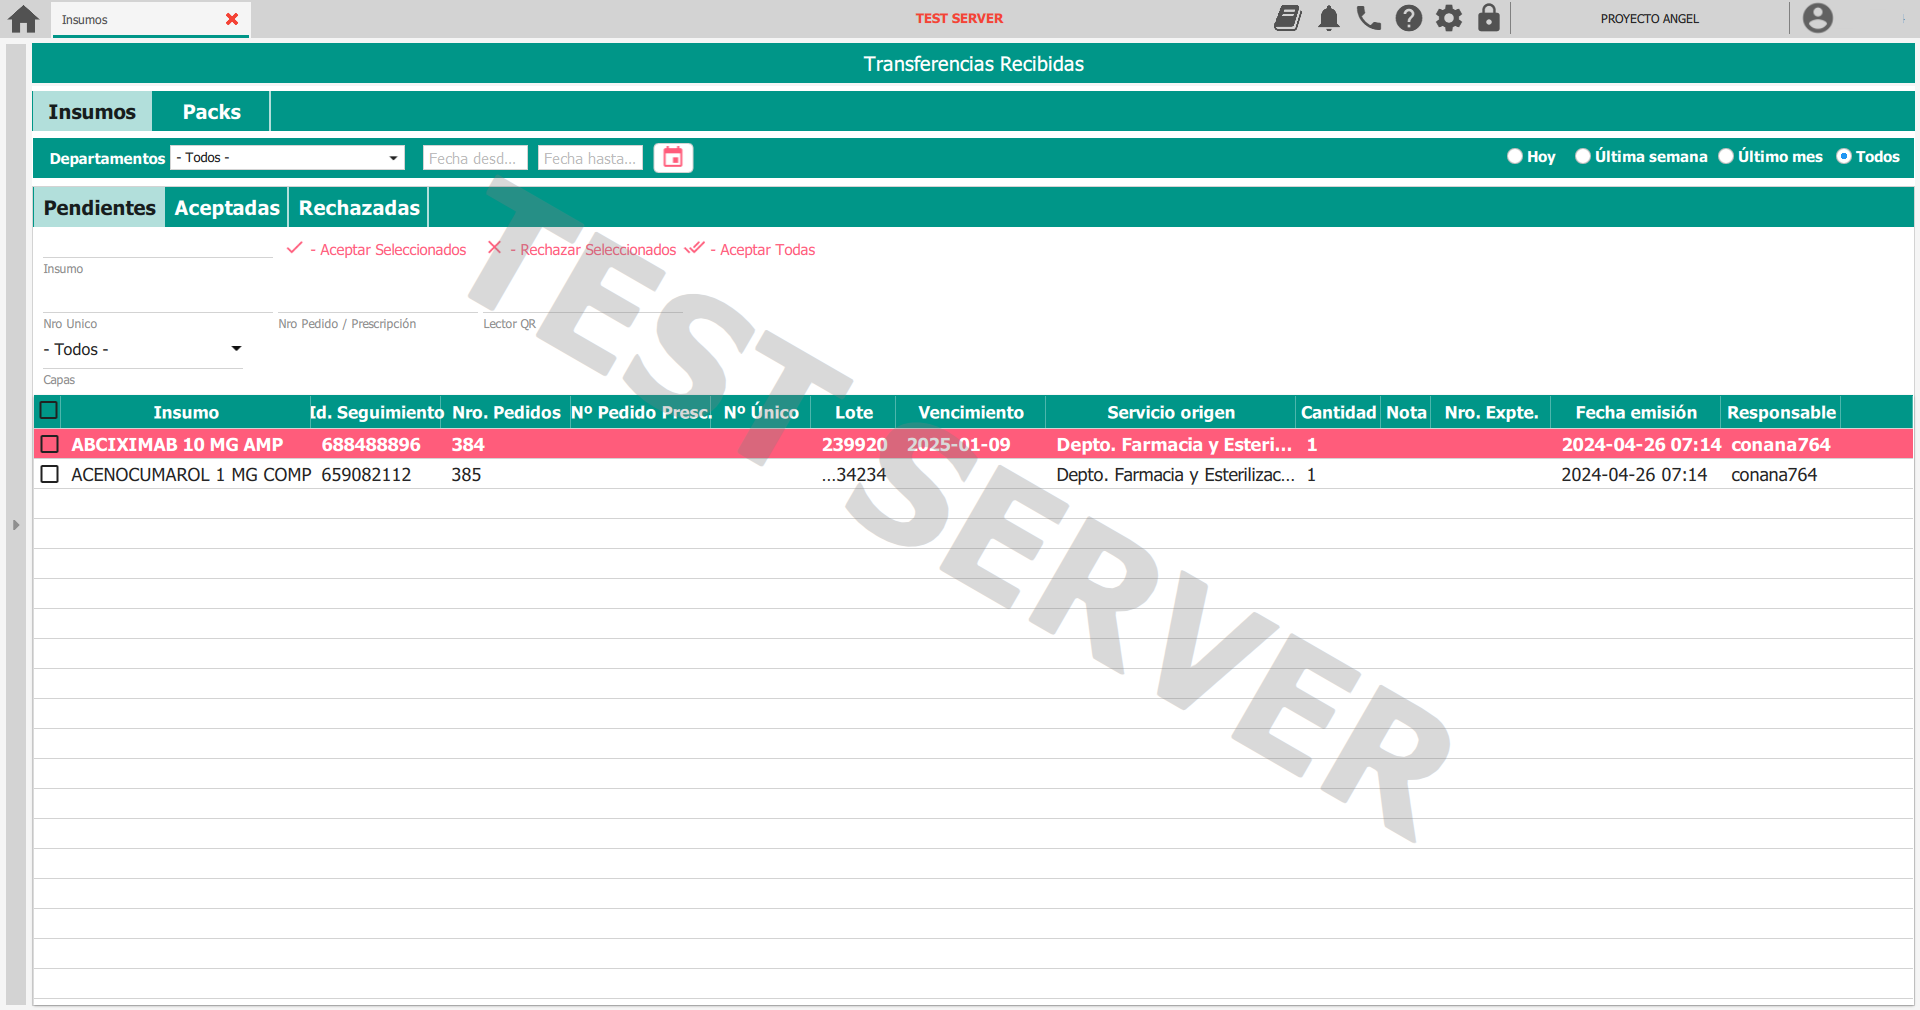Click order number 385

(466, 474)
